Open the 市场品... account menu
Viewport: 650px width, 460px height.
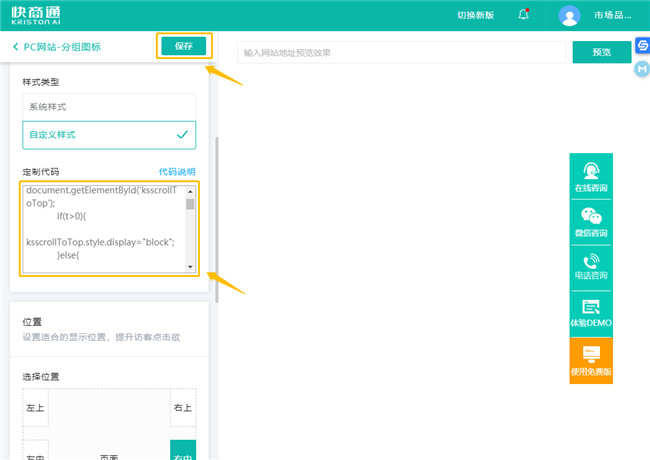click(x=612, y=16)
